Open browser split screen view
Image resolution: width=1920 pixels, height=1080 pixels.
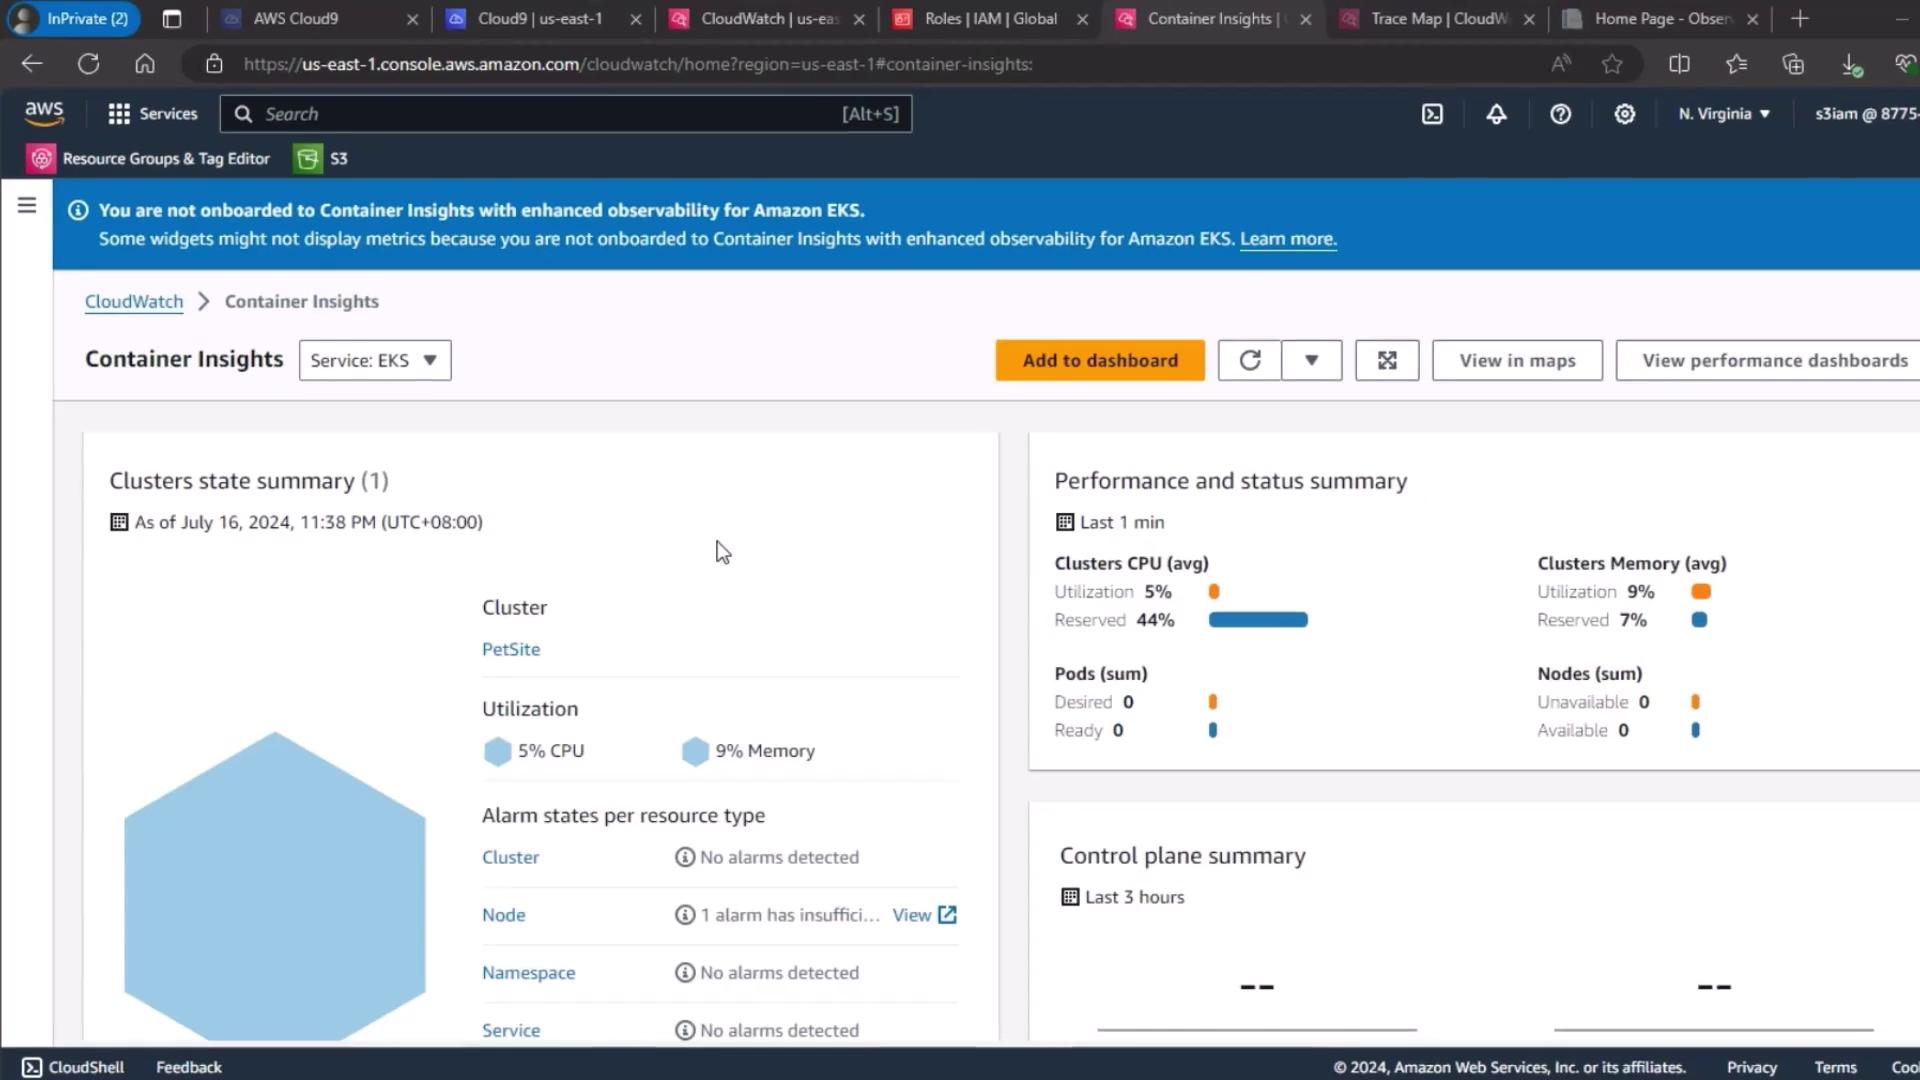point(1679,64)
